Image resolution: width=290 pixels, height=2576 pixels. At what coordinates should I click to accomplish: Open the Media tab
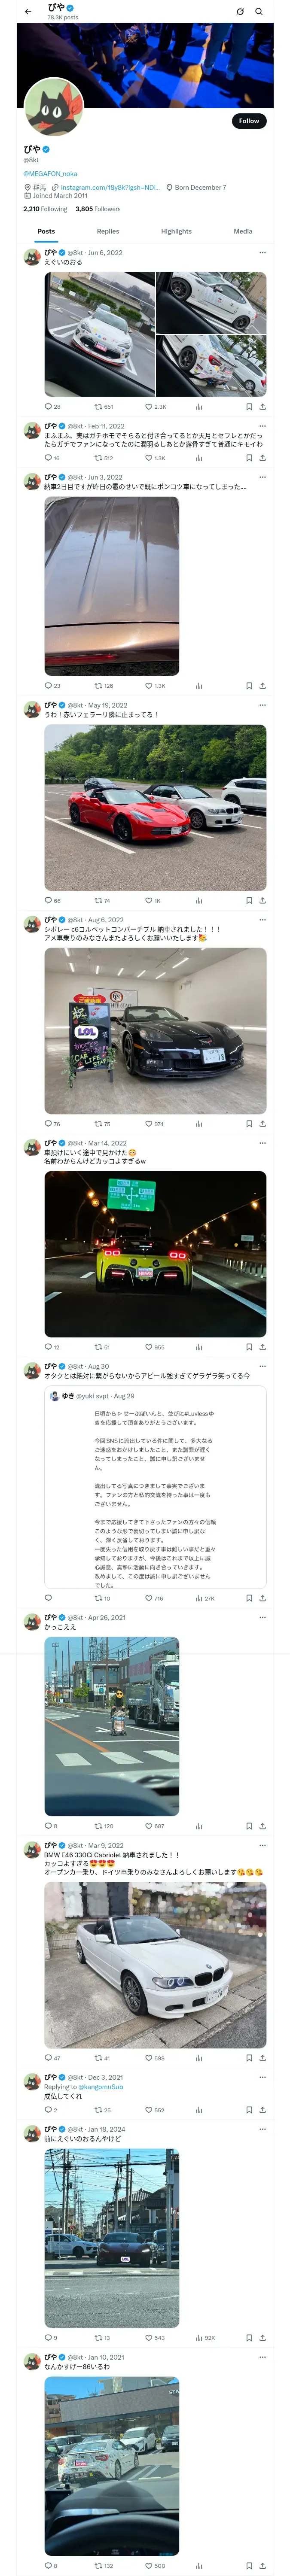243,231
